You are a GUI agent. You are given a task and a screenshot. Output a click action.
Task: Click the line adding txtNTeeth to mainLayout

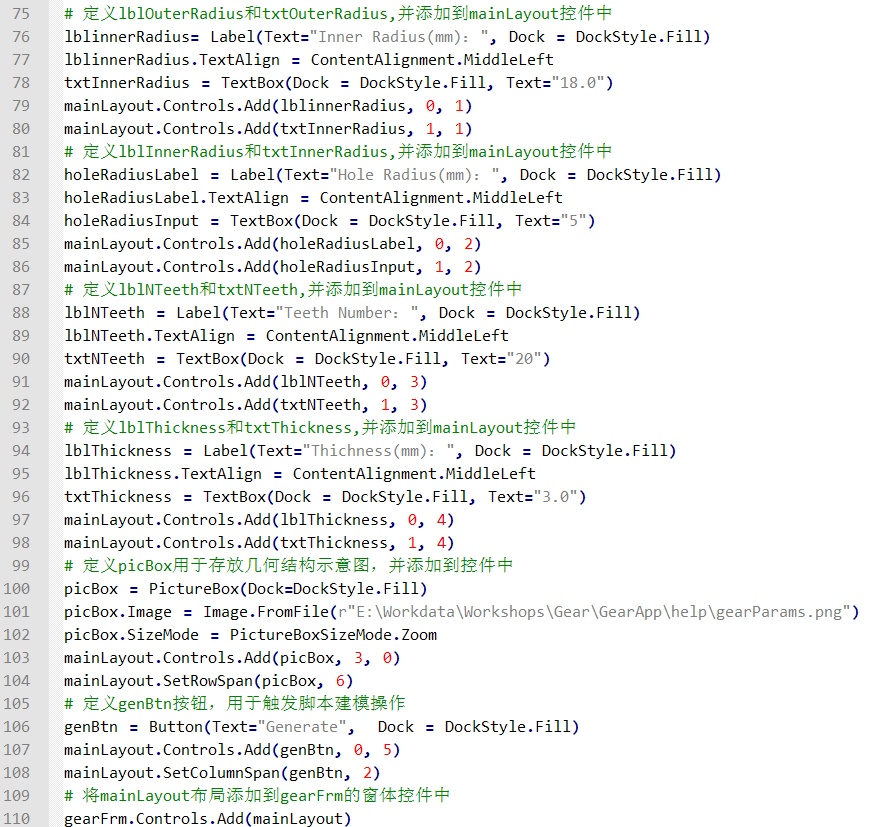click(x=246, y=405)
